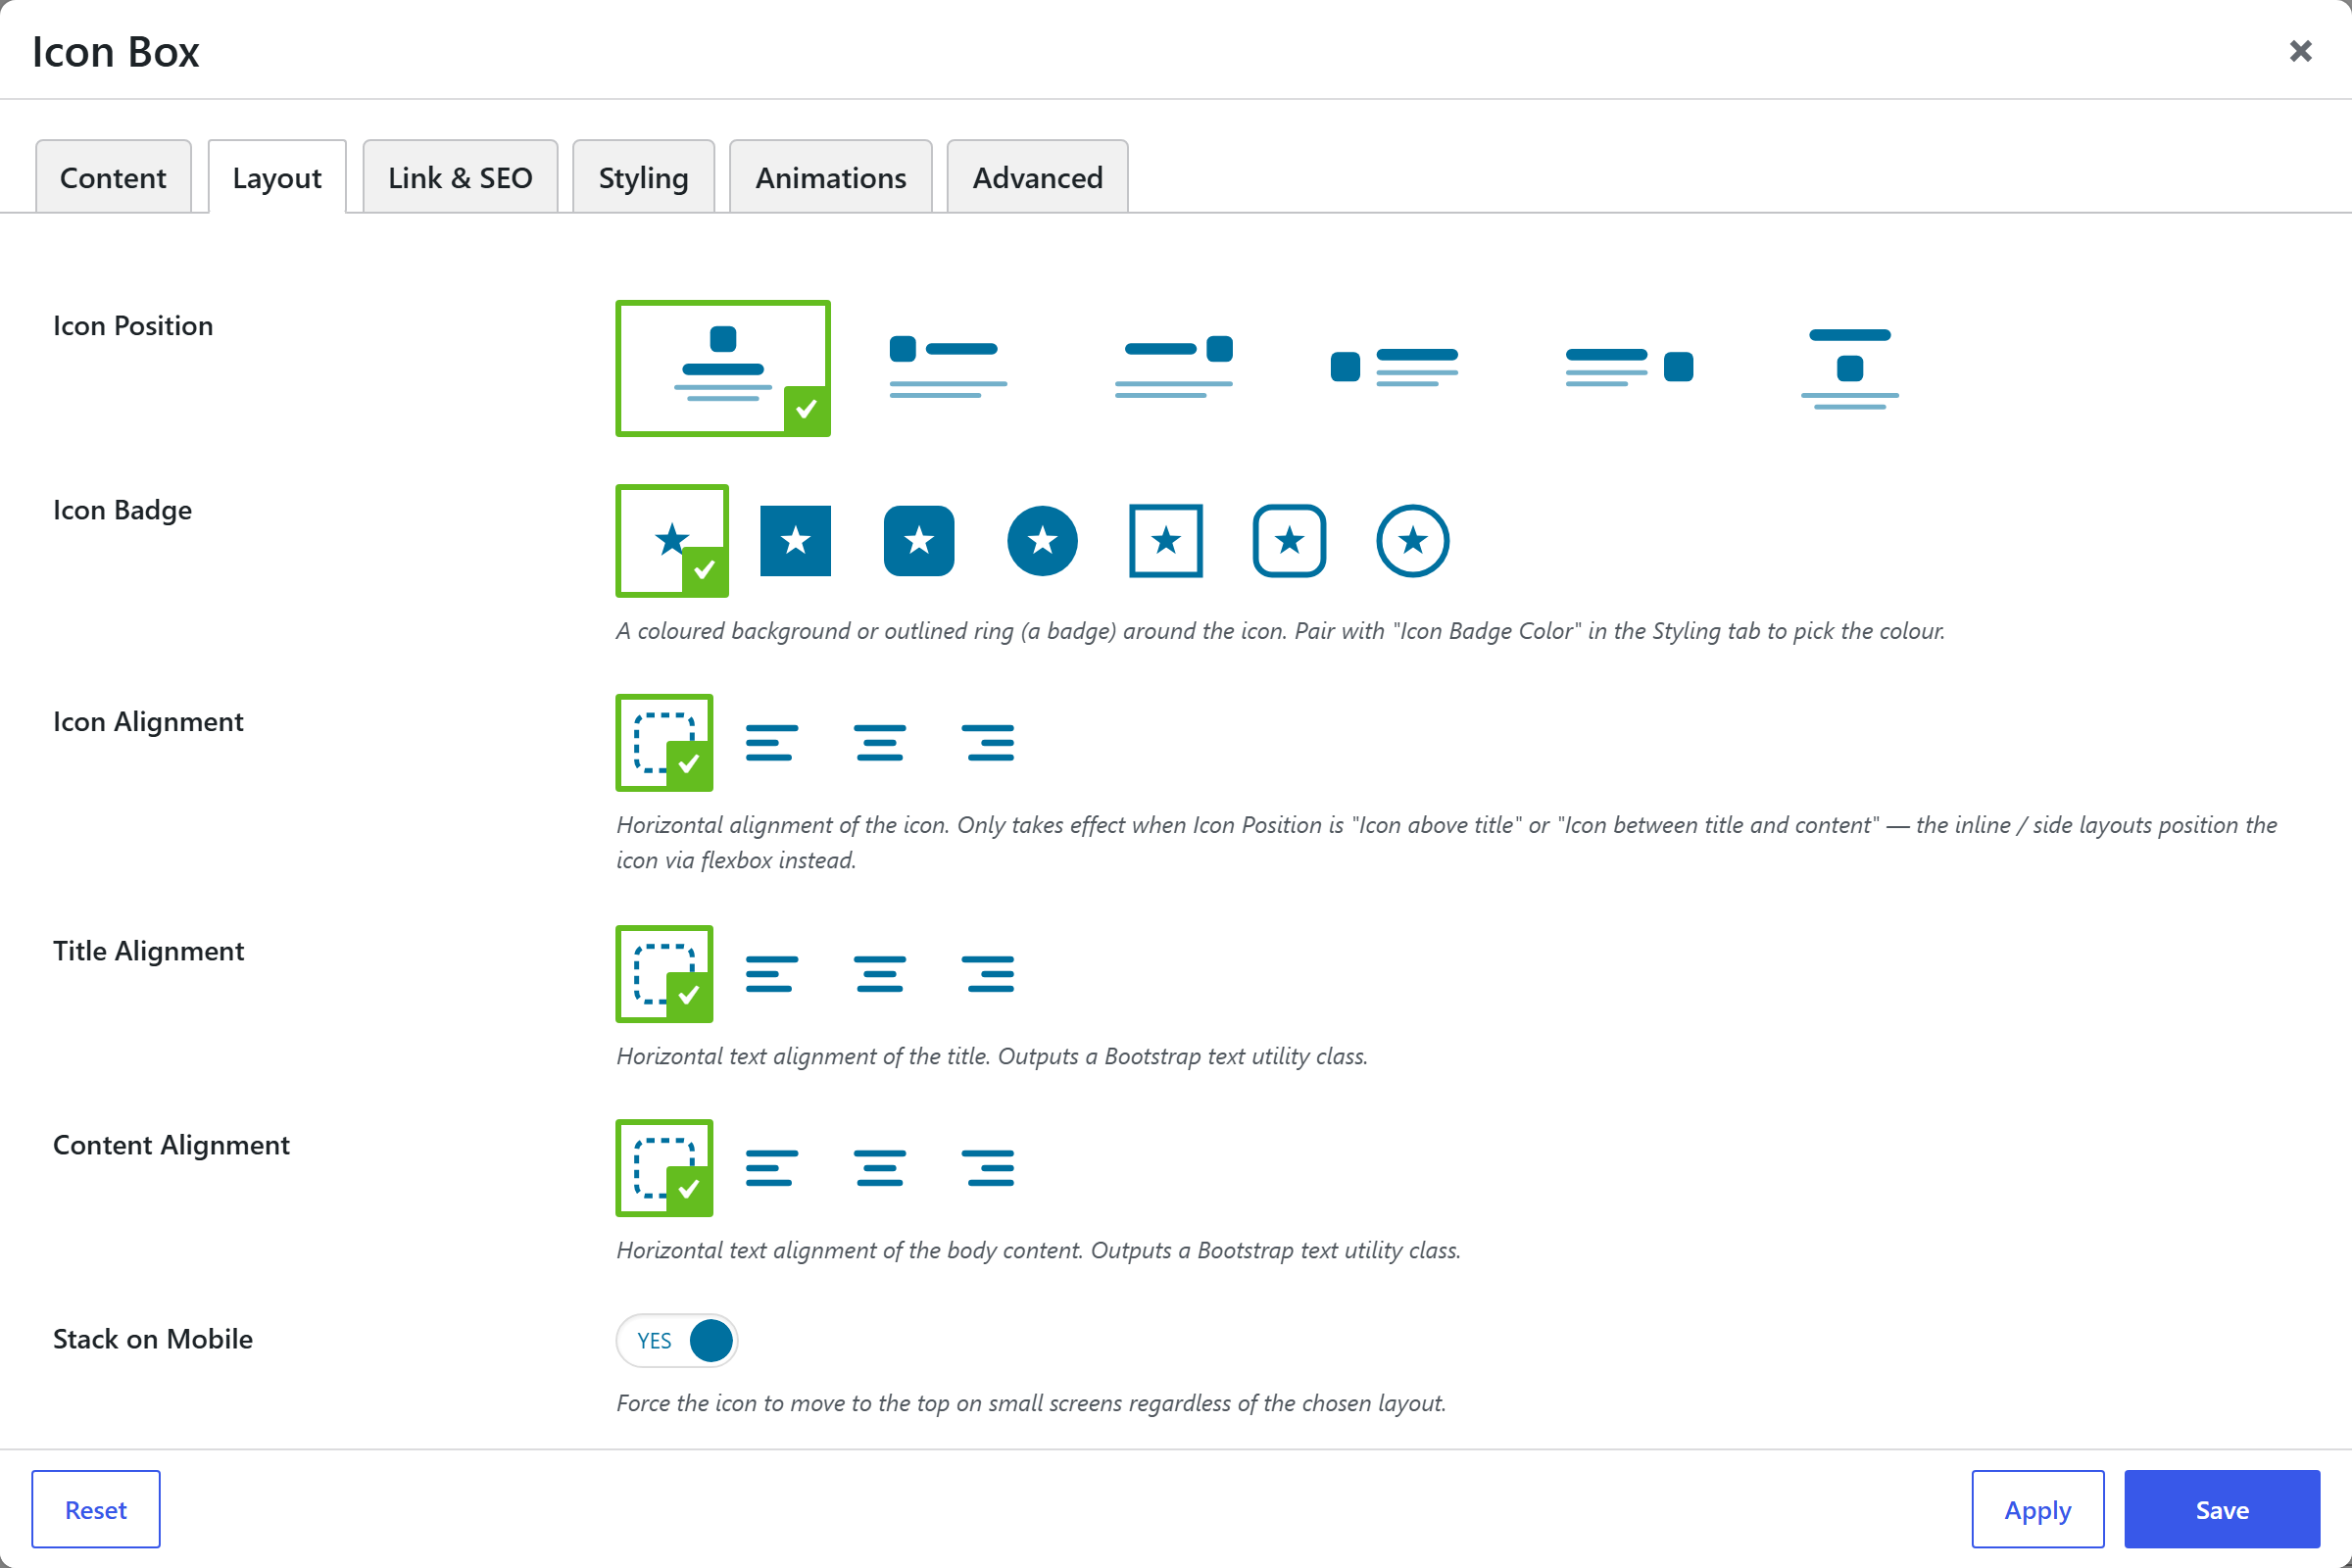Go to the Styling tab
The image size is (2352, 1568).
point(643,177)
